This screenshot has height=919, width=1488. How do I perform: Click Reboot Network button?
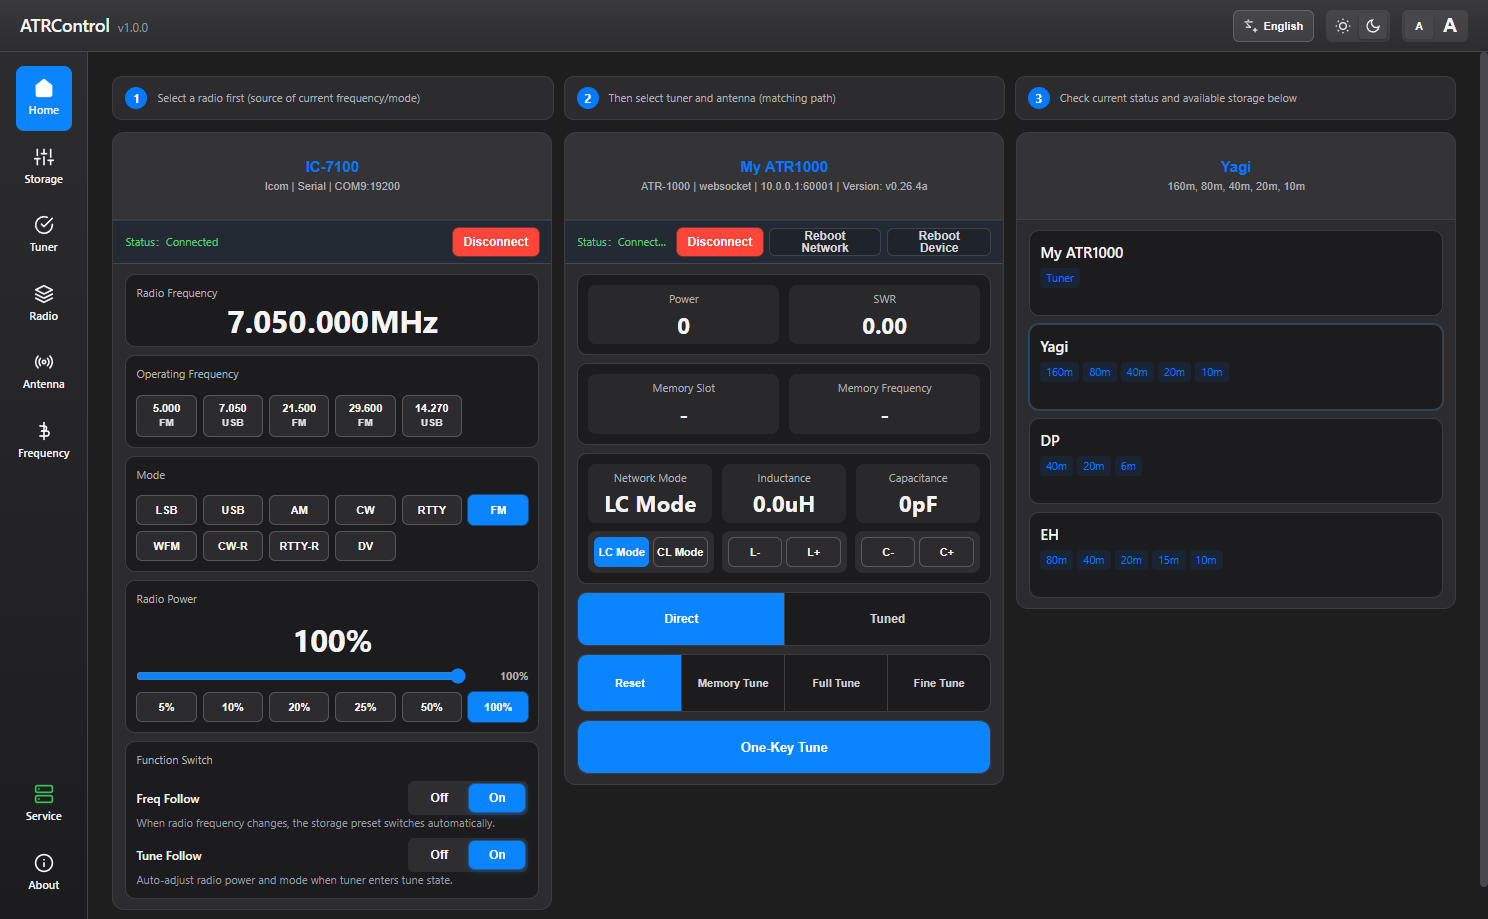pos(825,242)
